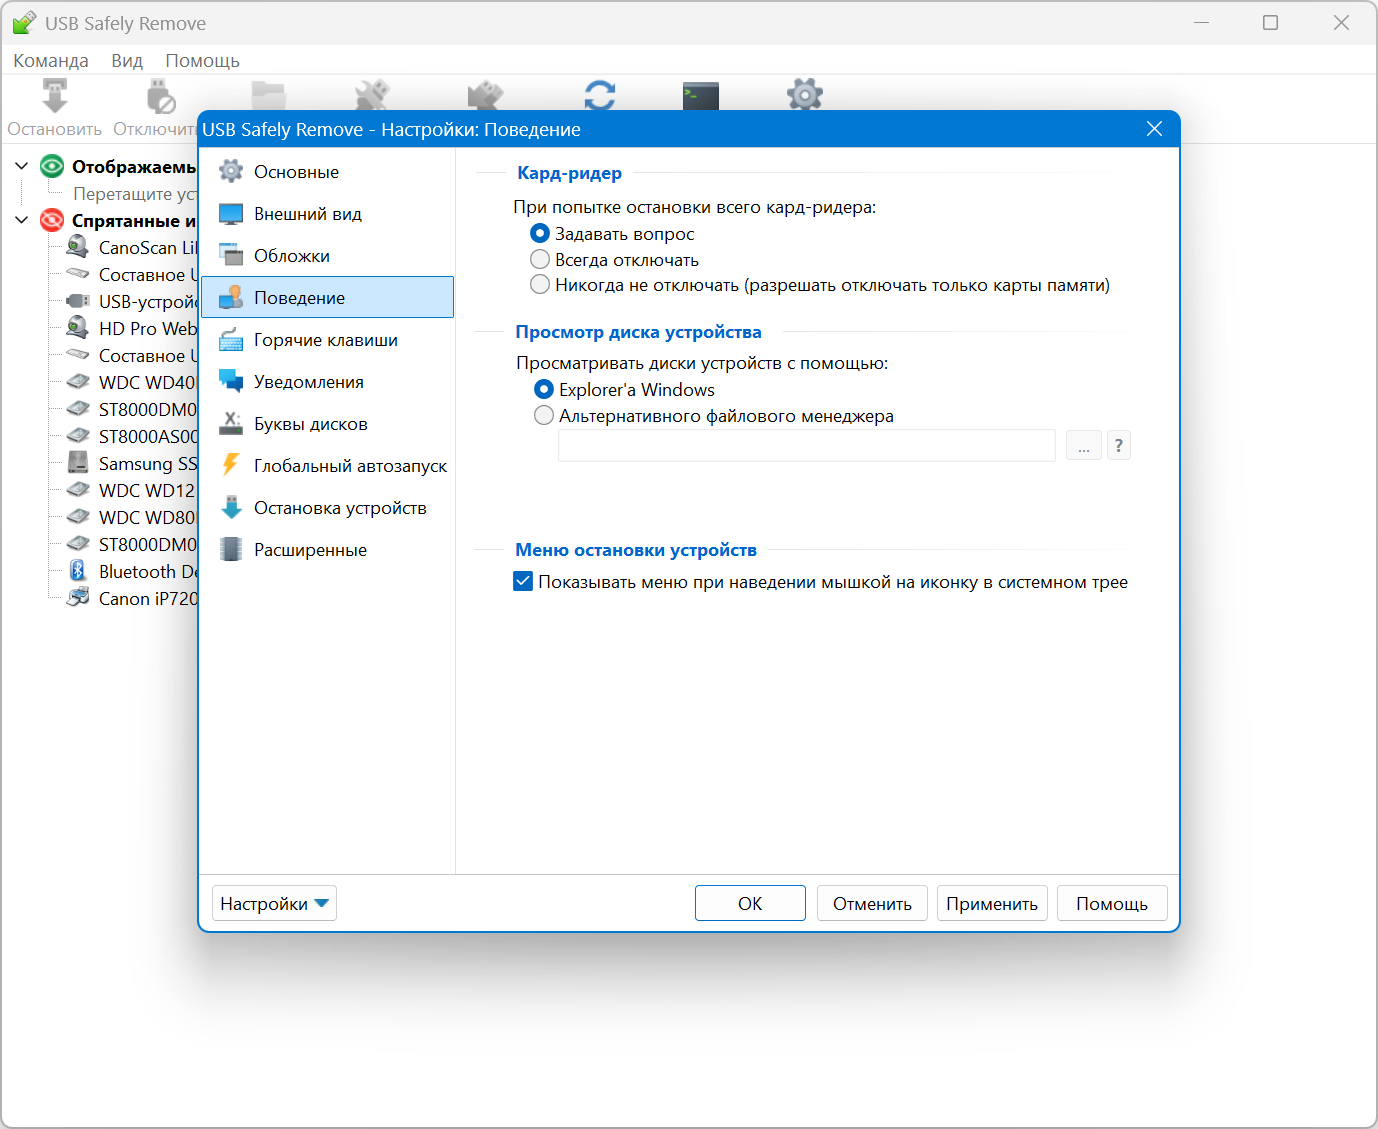Viewport: 1378px width, 1129px height.
Task: Open the Настройки dropdown button
Action: tap(274, 904)
